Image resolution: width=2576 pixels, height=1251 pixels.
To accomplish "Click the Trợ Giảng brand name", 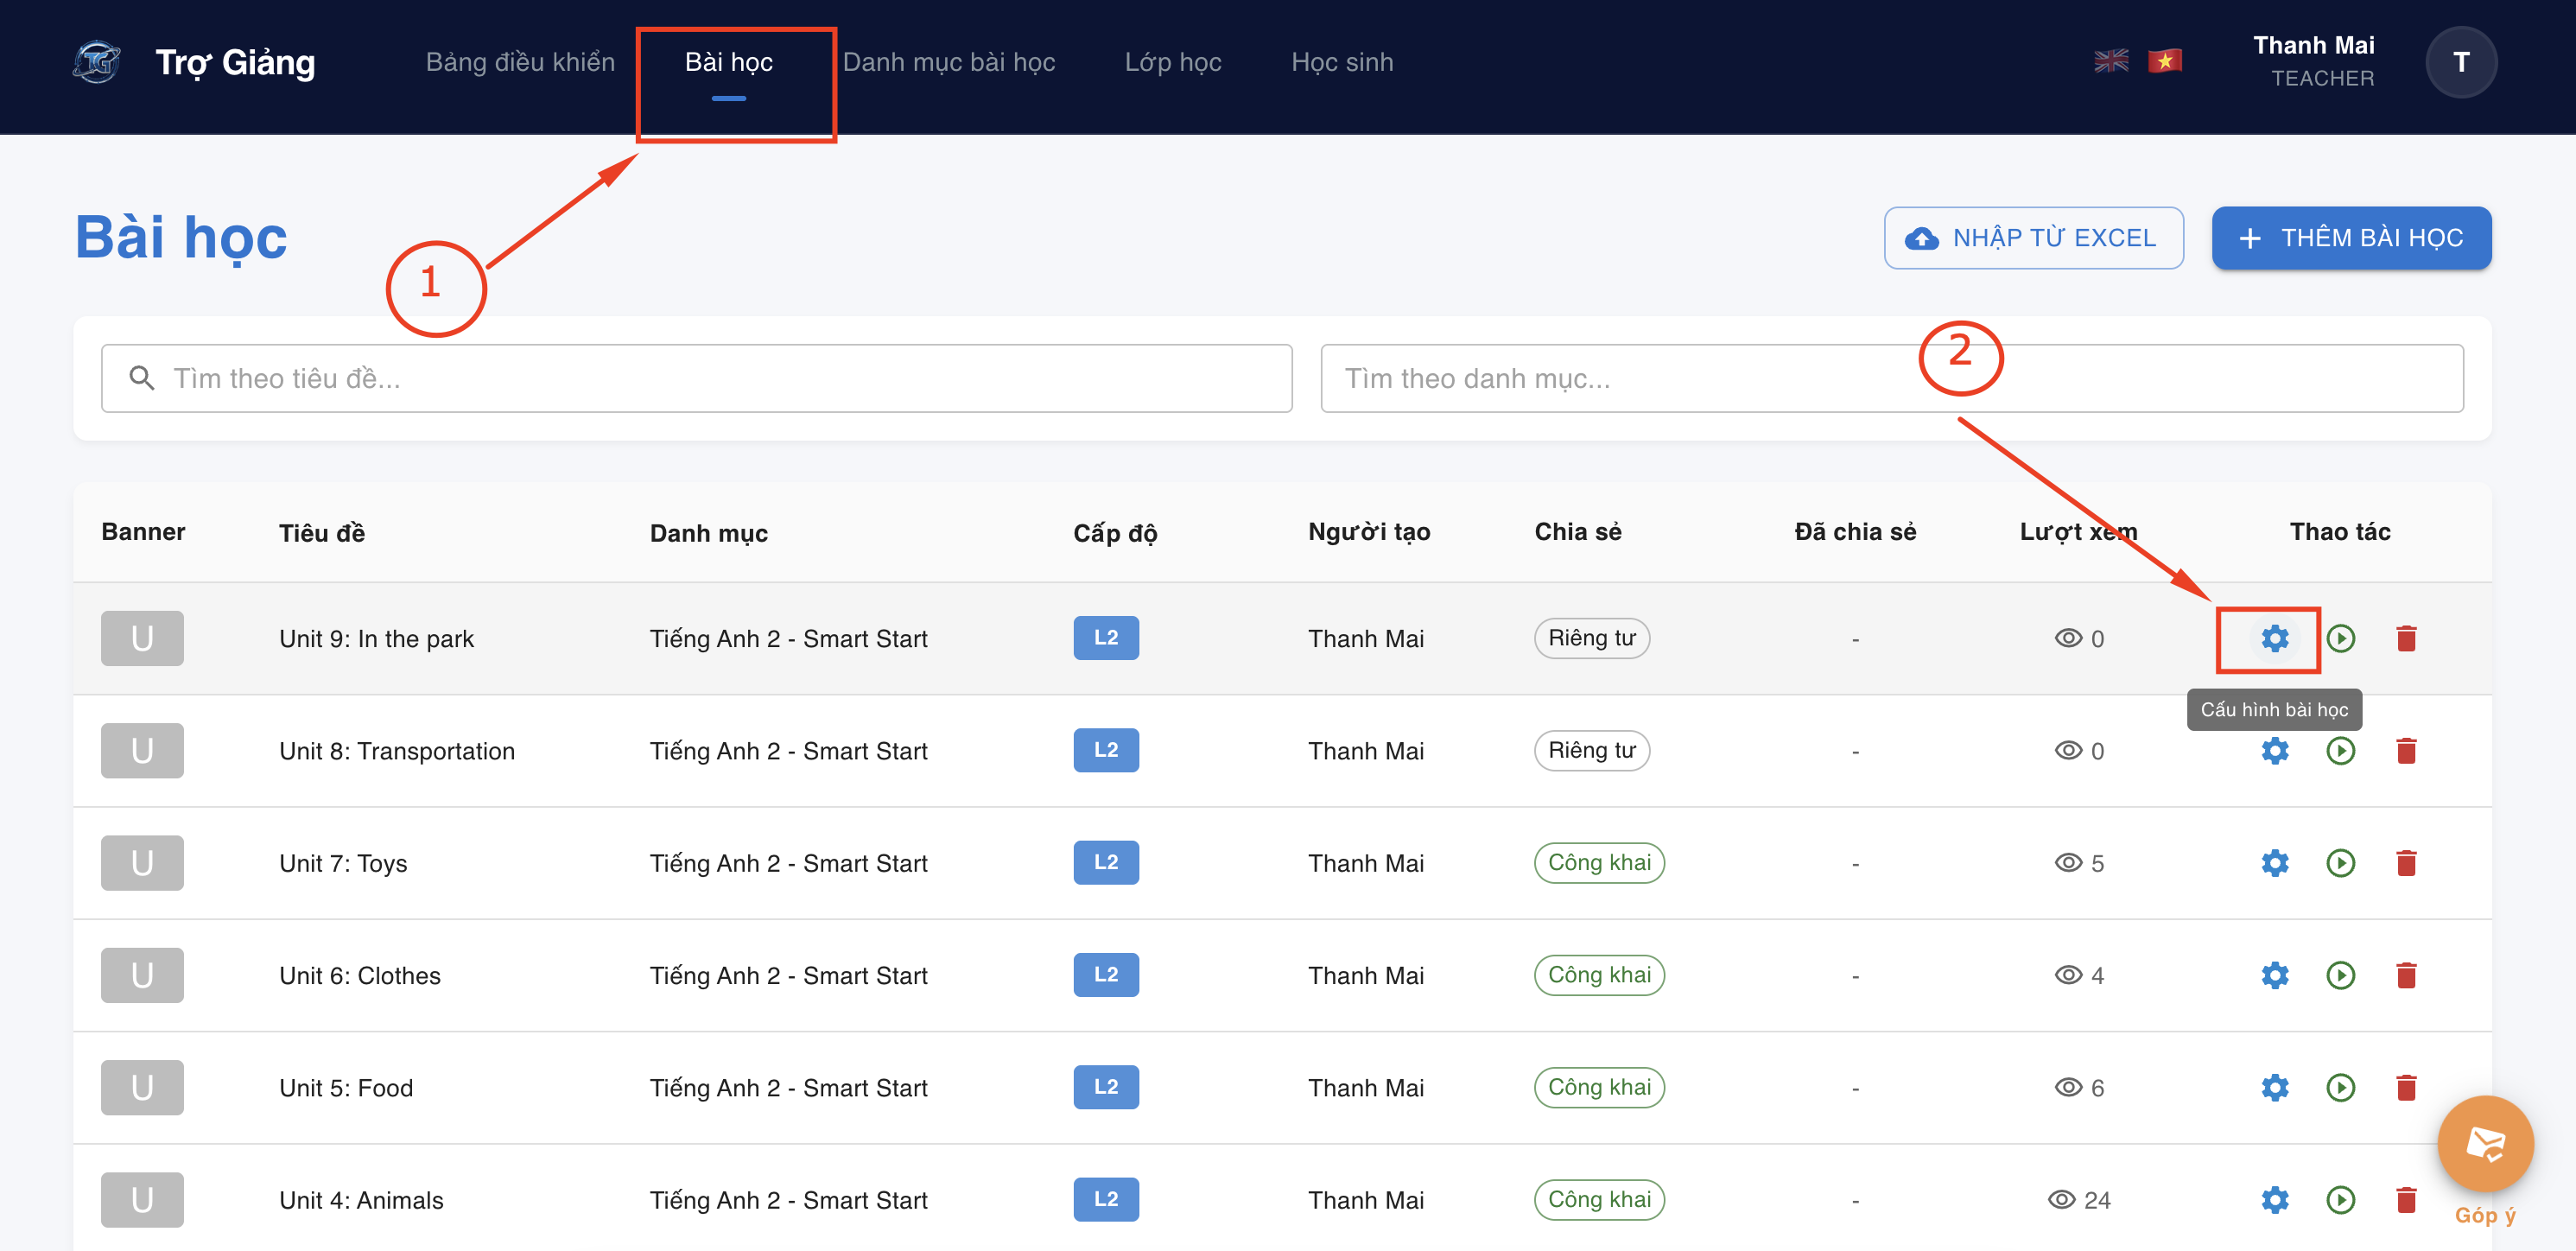I will point(235,62).
